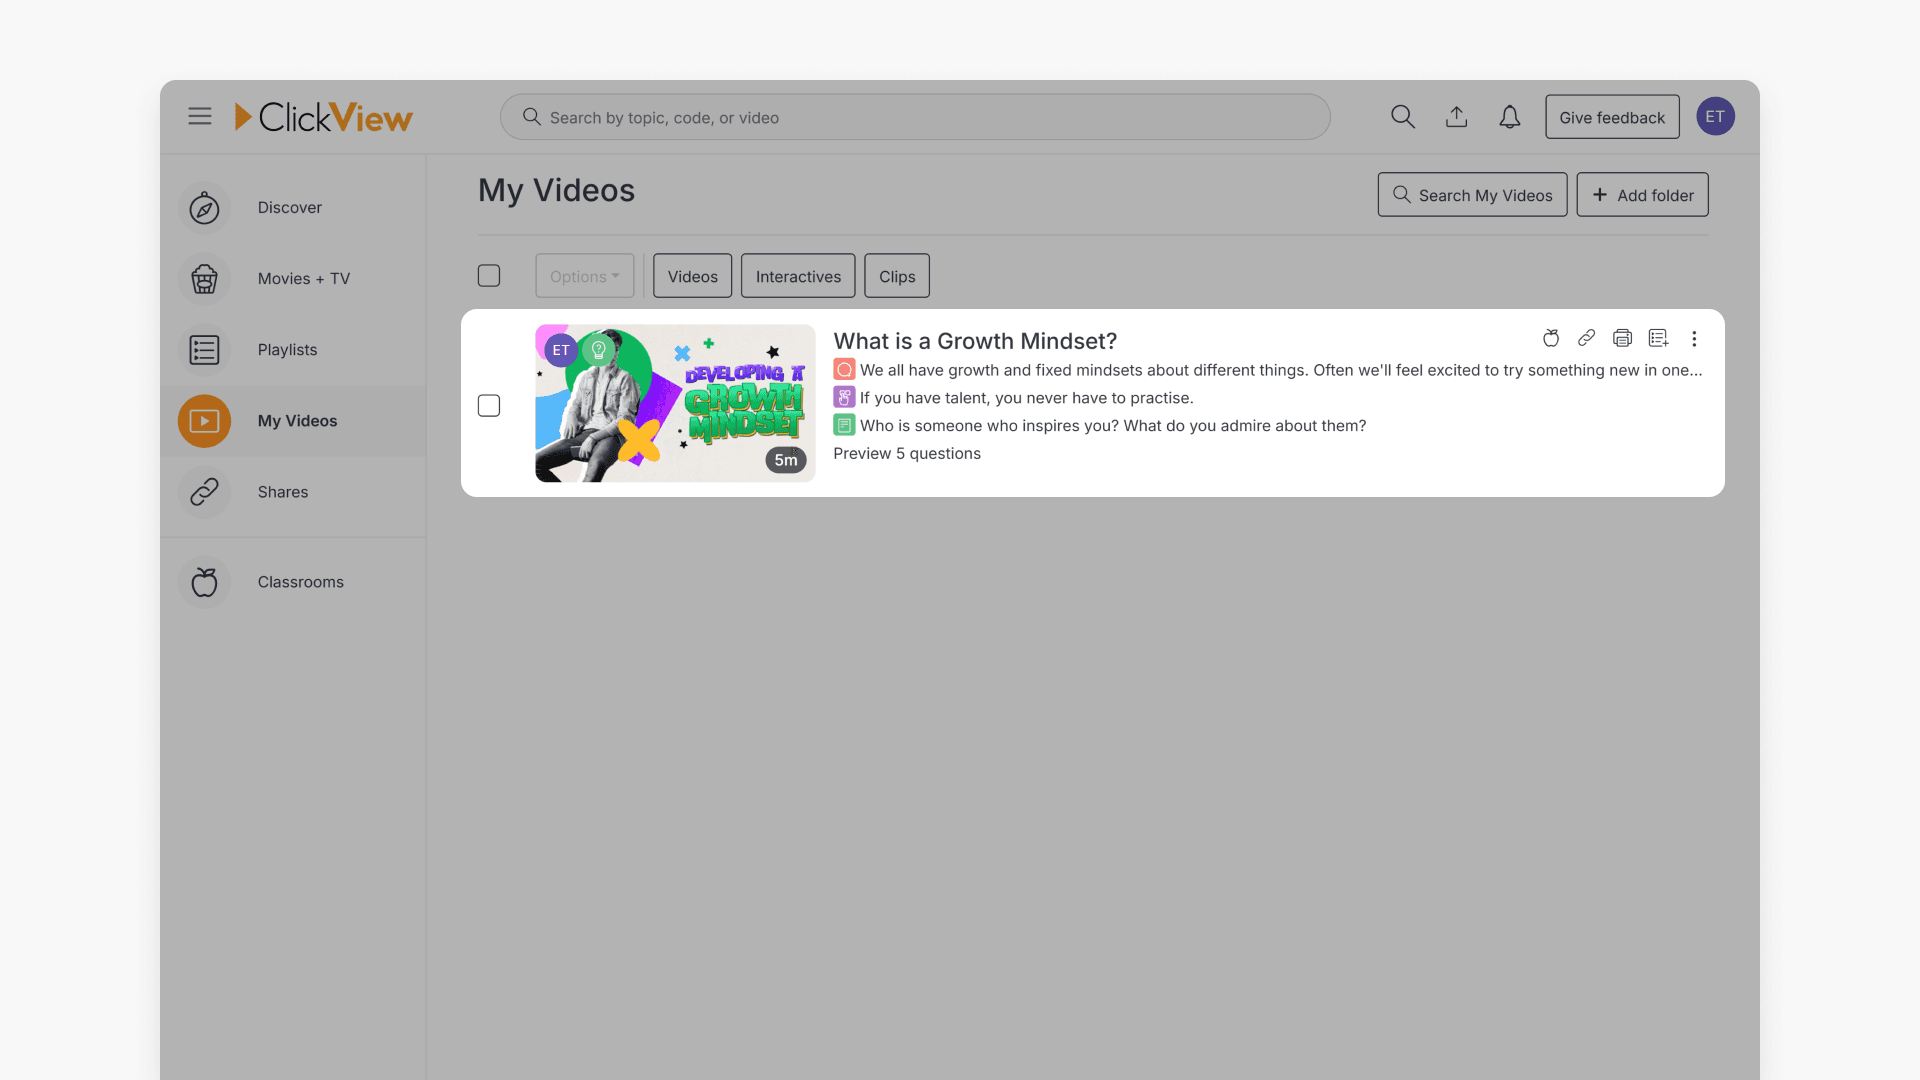Click the upload icon in the top bar
This screenshot has width=1920, height=1080.
tap(1457, 117)
